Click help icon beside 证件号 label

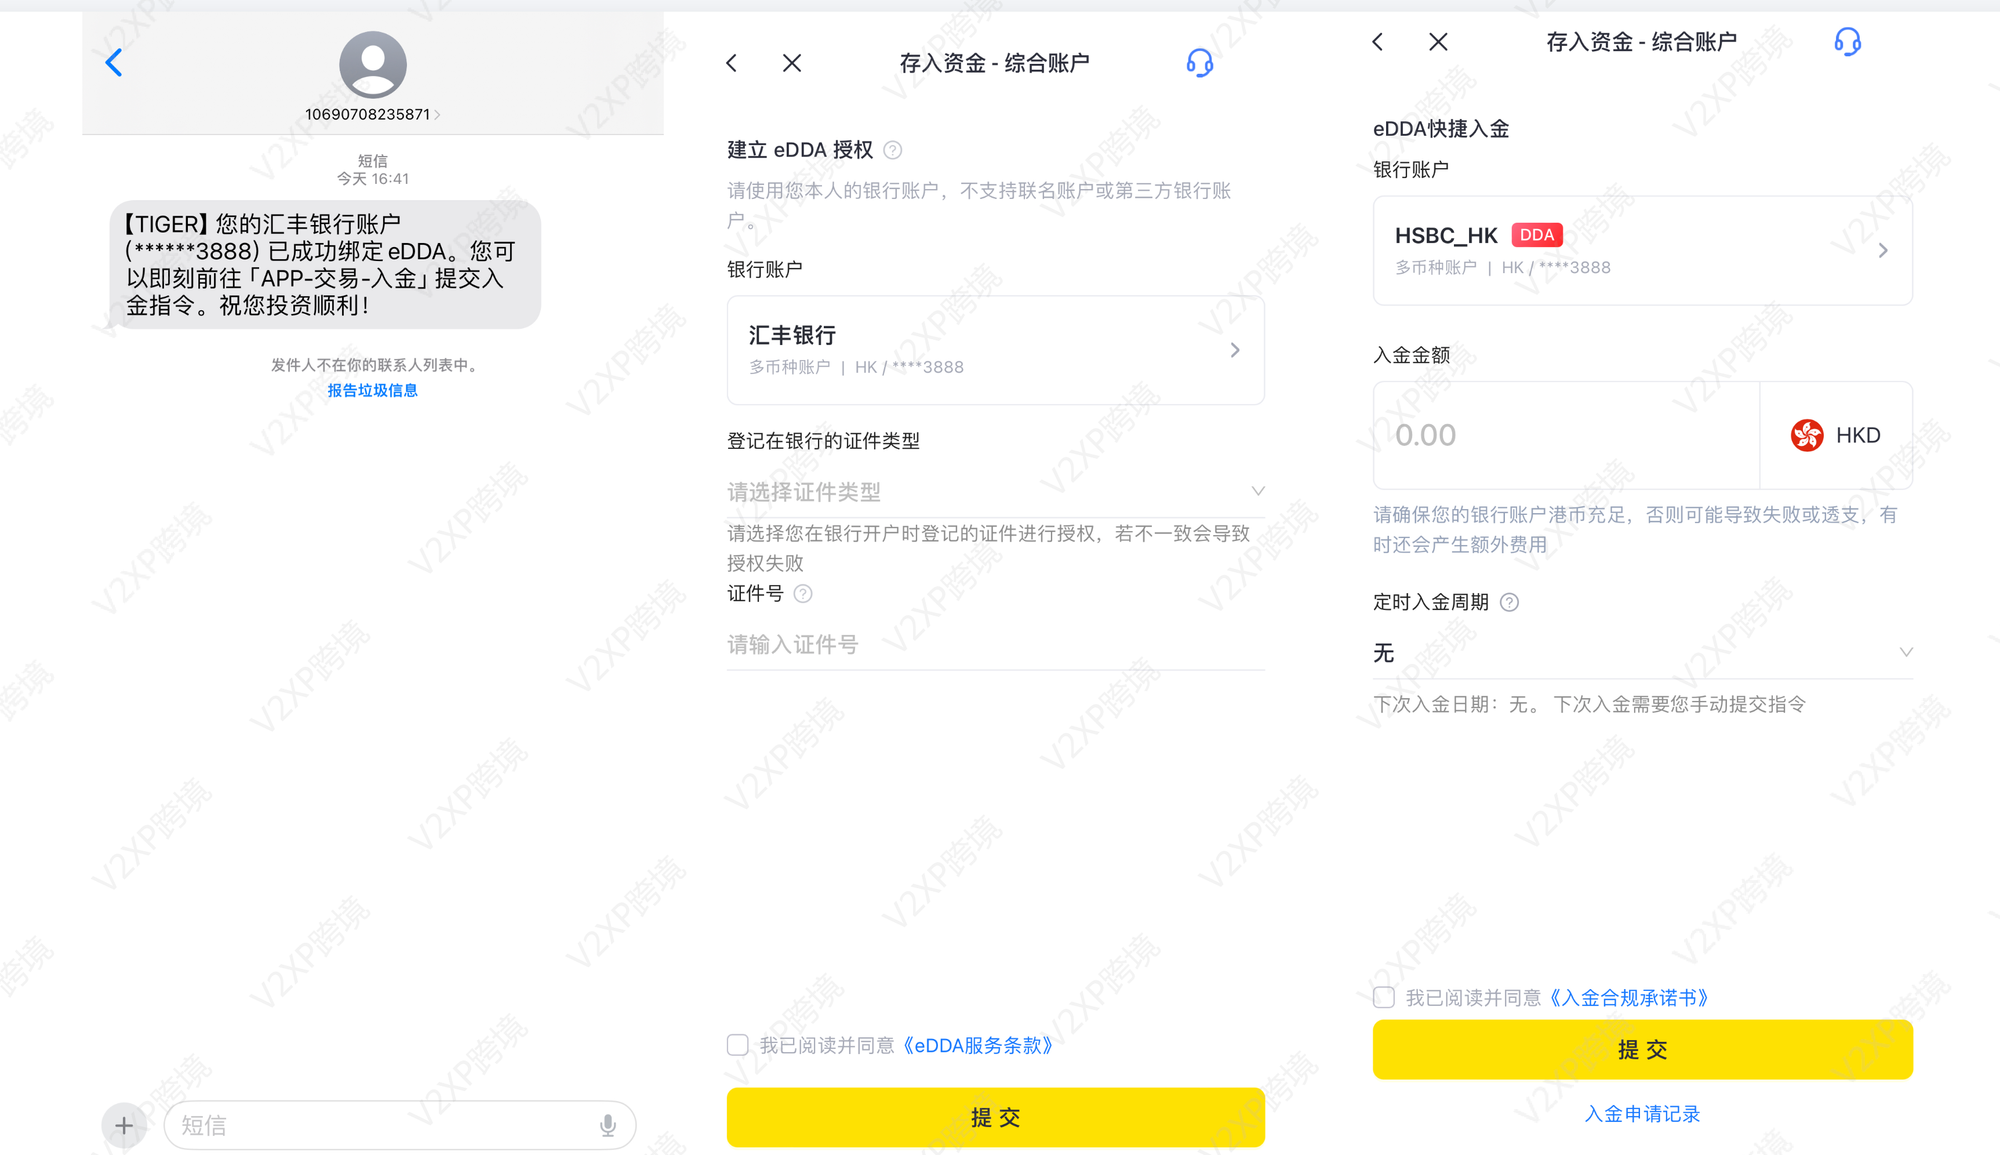[803, 594]
